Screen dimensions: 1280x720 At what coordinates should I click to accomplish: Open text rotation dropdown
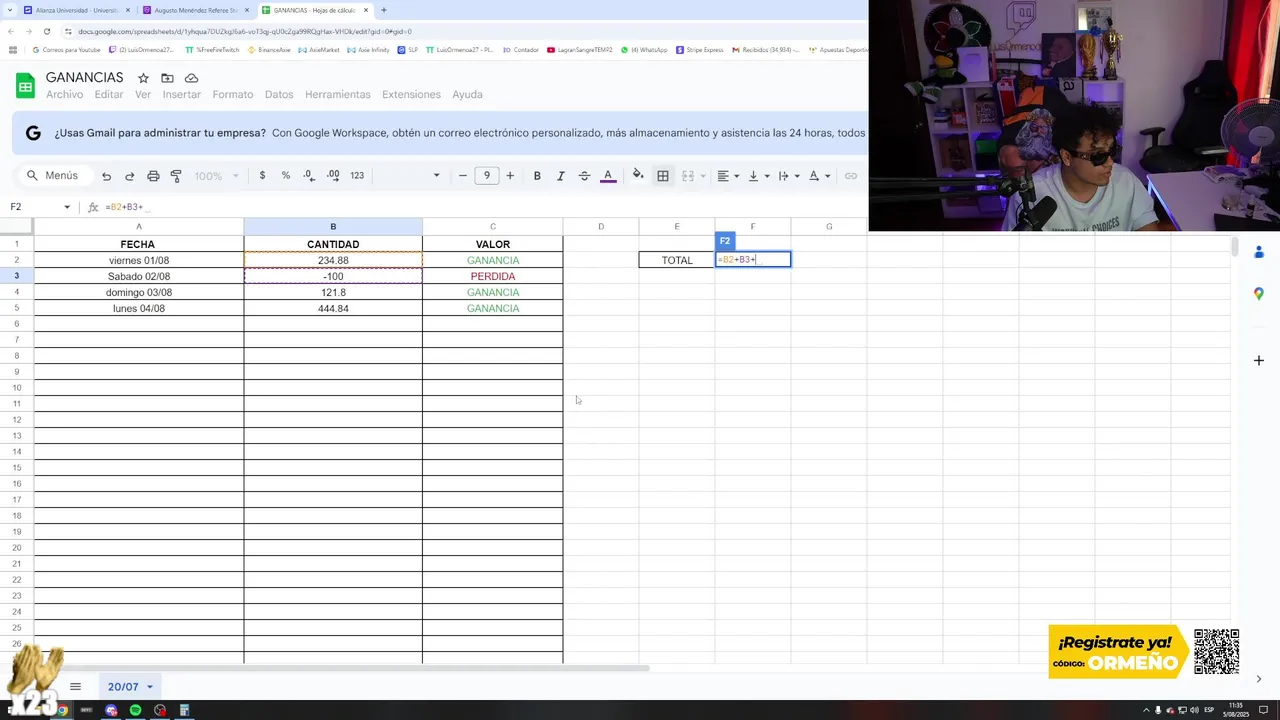[x=818, y=176]
